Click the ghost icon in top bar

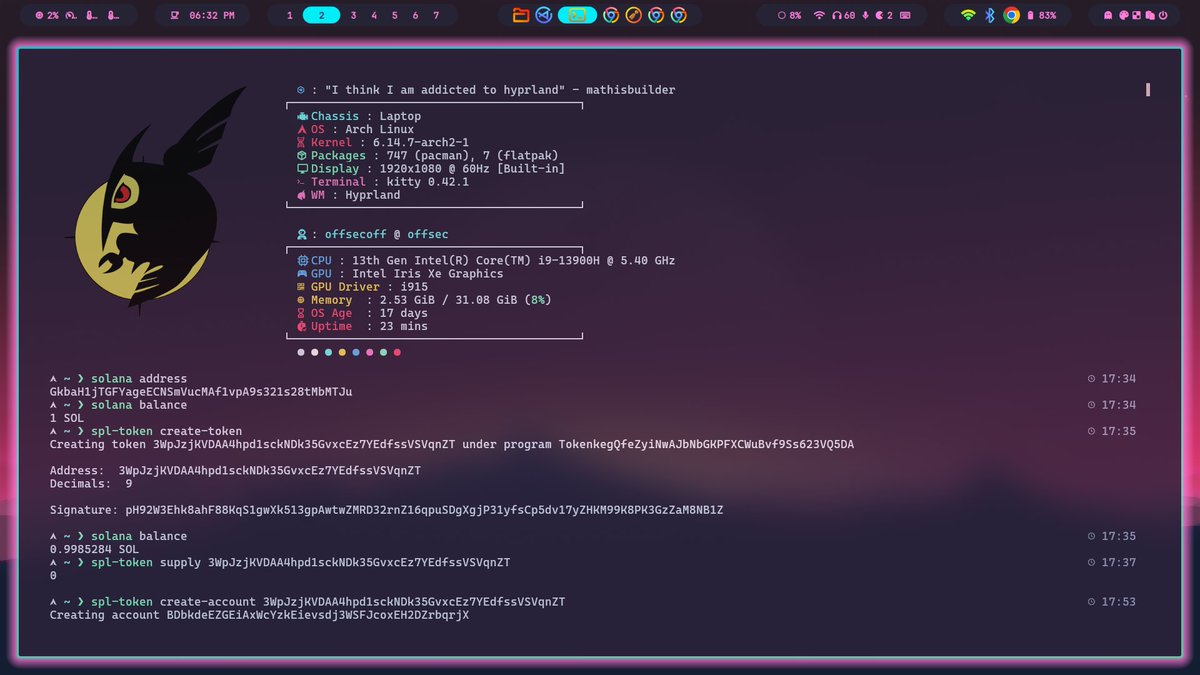click(x=1108, y=15)
